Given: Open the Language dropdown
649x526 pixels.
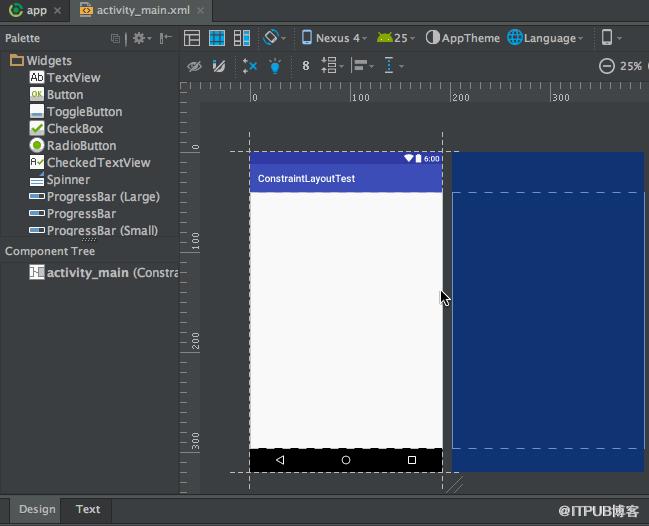Looking at the screenshot, I should tap(546, 38).
